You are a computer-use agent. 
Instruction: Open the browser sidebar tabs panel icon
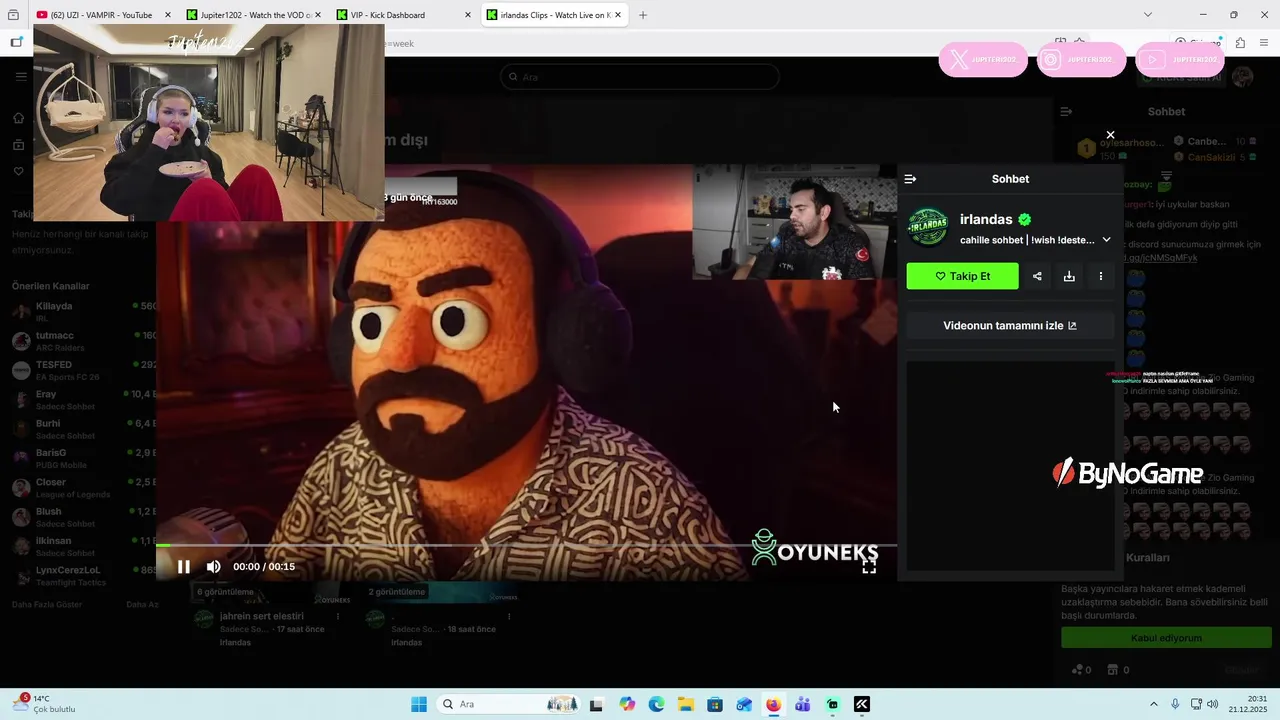point(16,42)
